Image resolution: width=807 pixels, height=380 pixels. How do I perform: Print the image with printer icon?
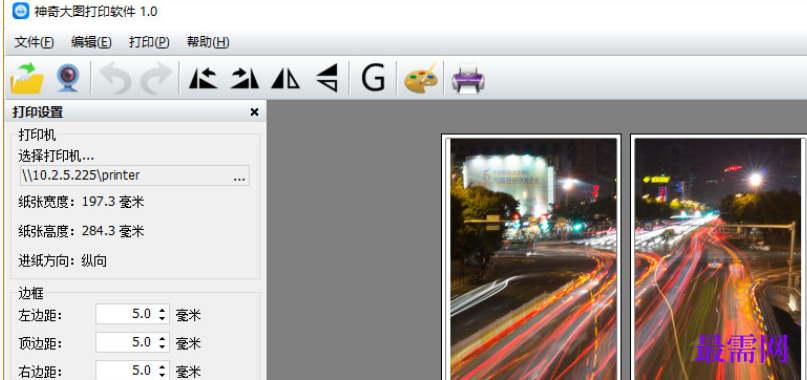[468, 78]
